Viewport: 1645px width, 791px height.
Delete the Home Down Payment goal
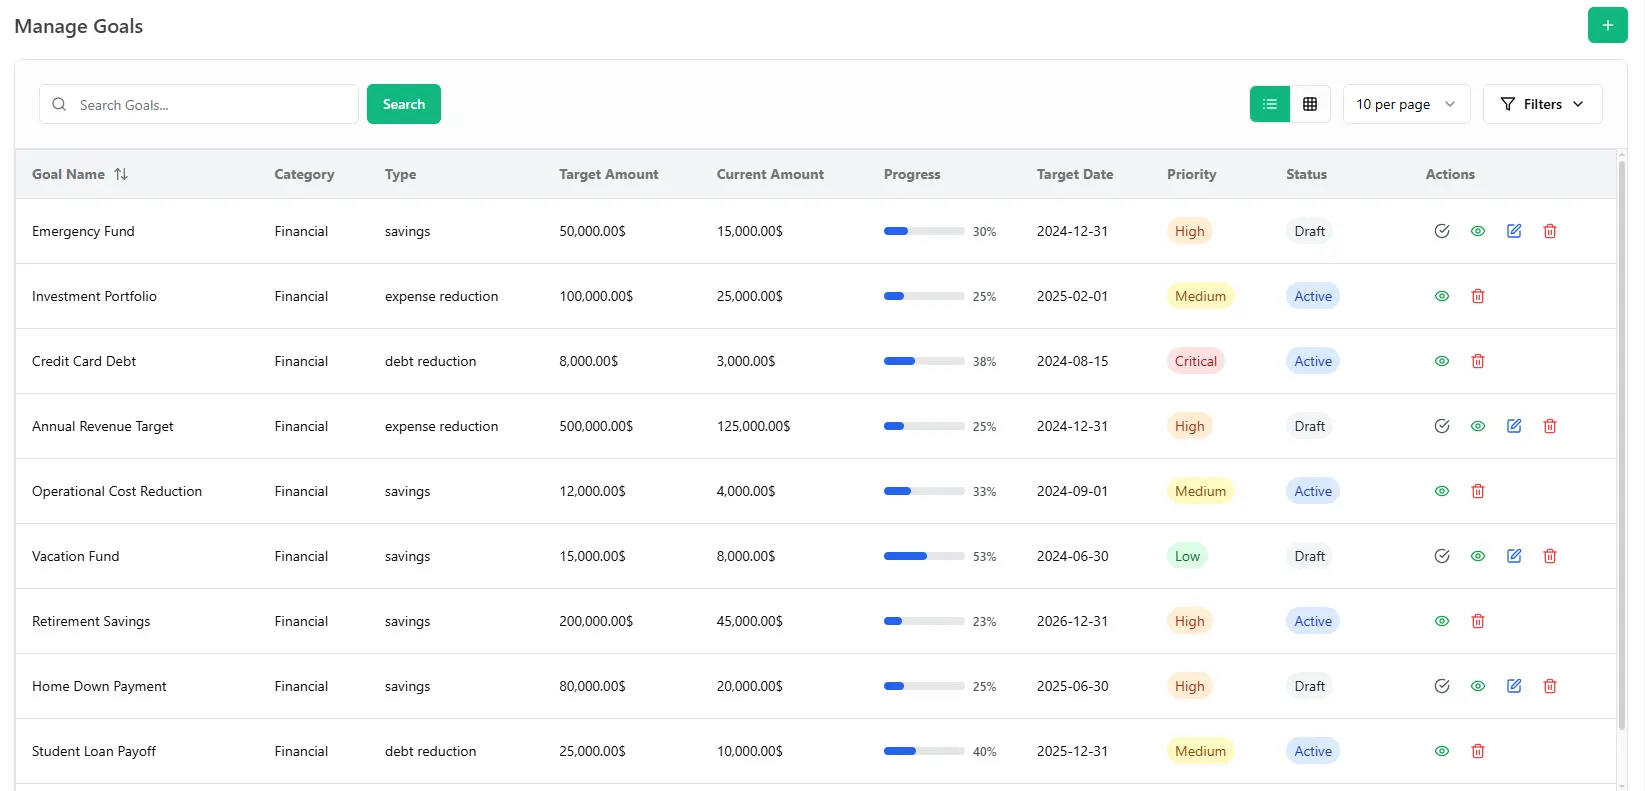coord(1550,686)
